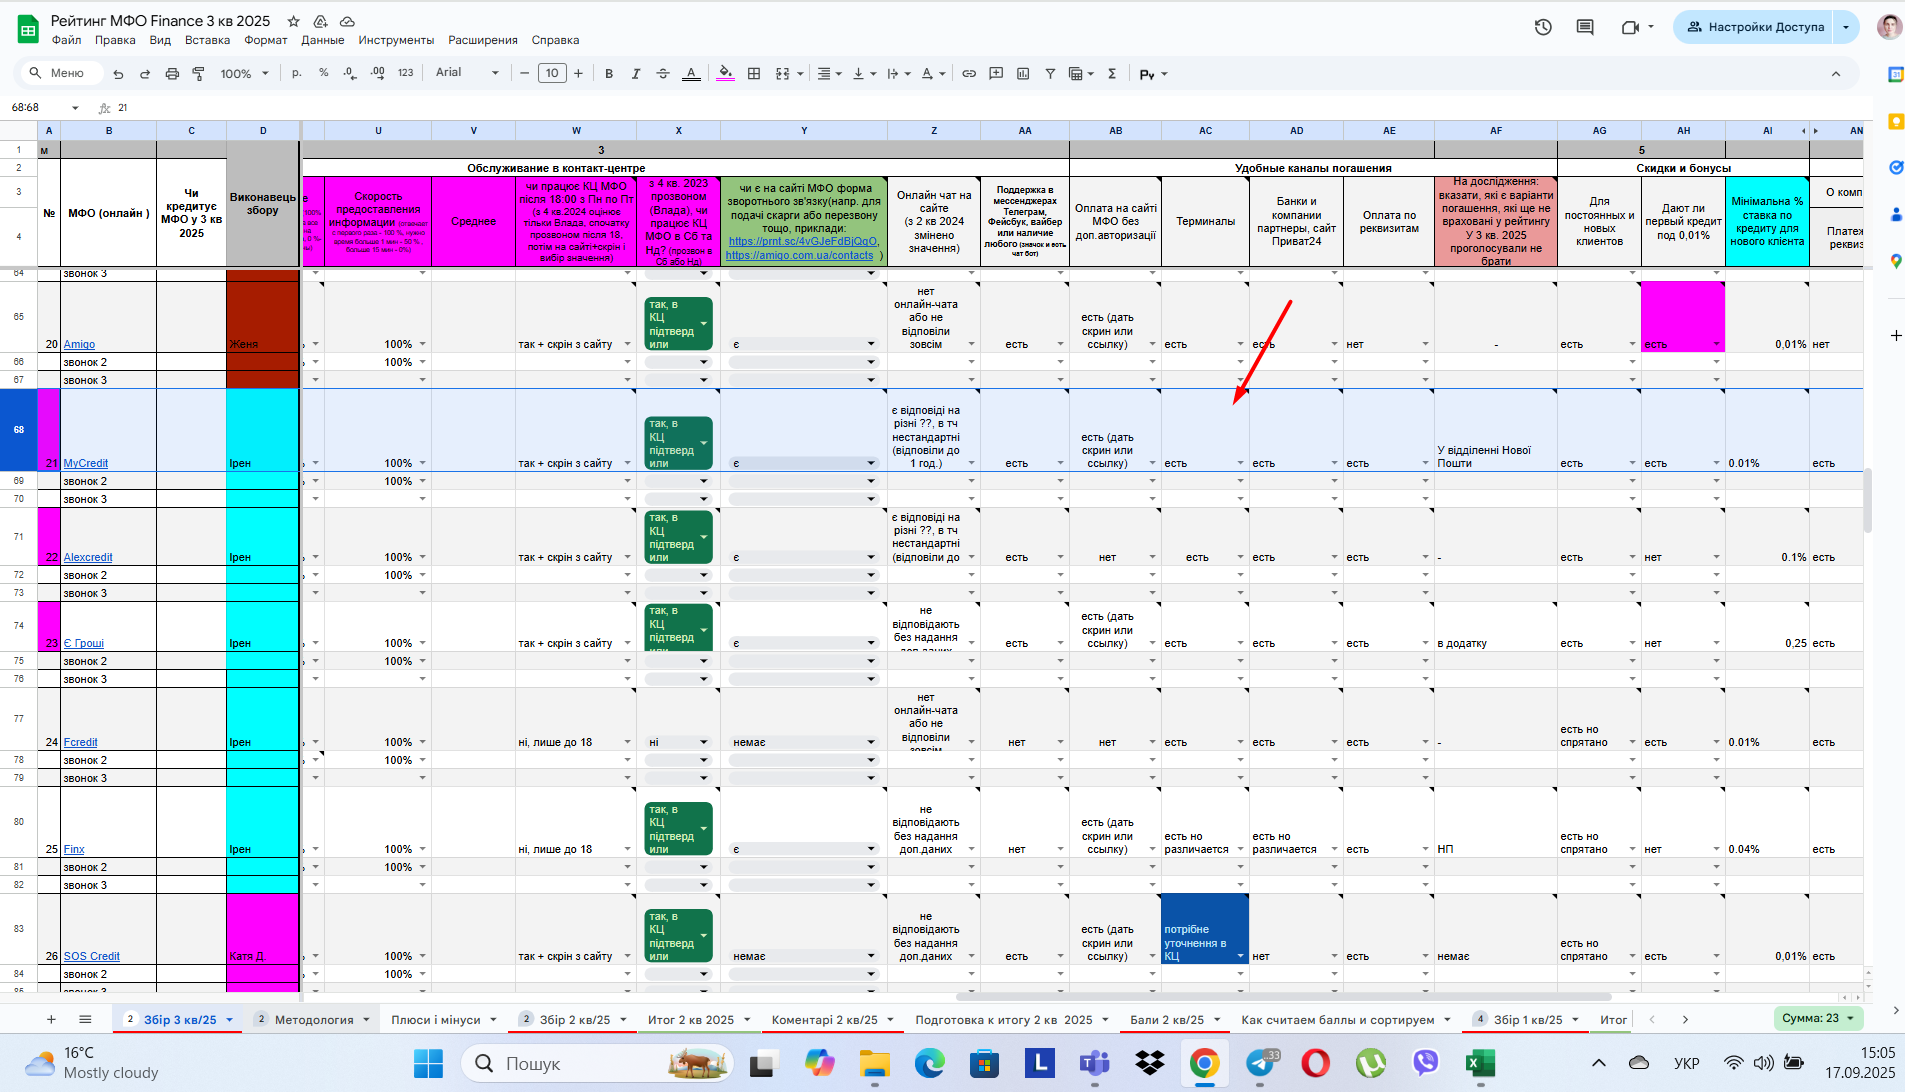The width and height of the screenshot is (1905, 1092).
Task: Format cells as currency
Action: pos(297,73)
